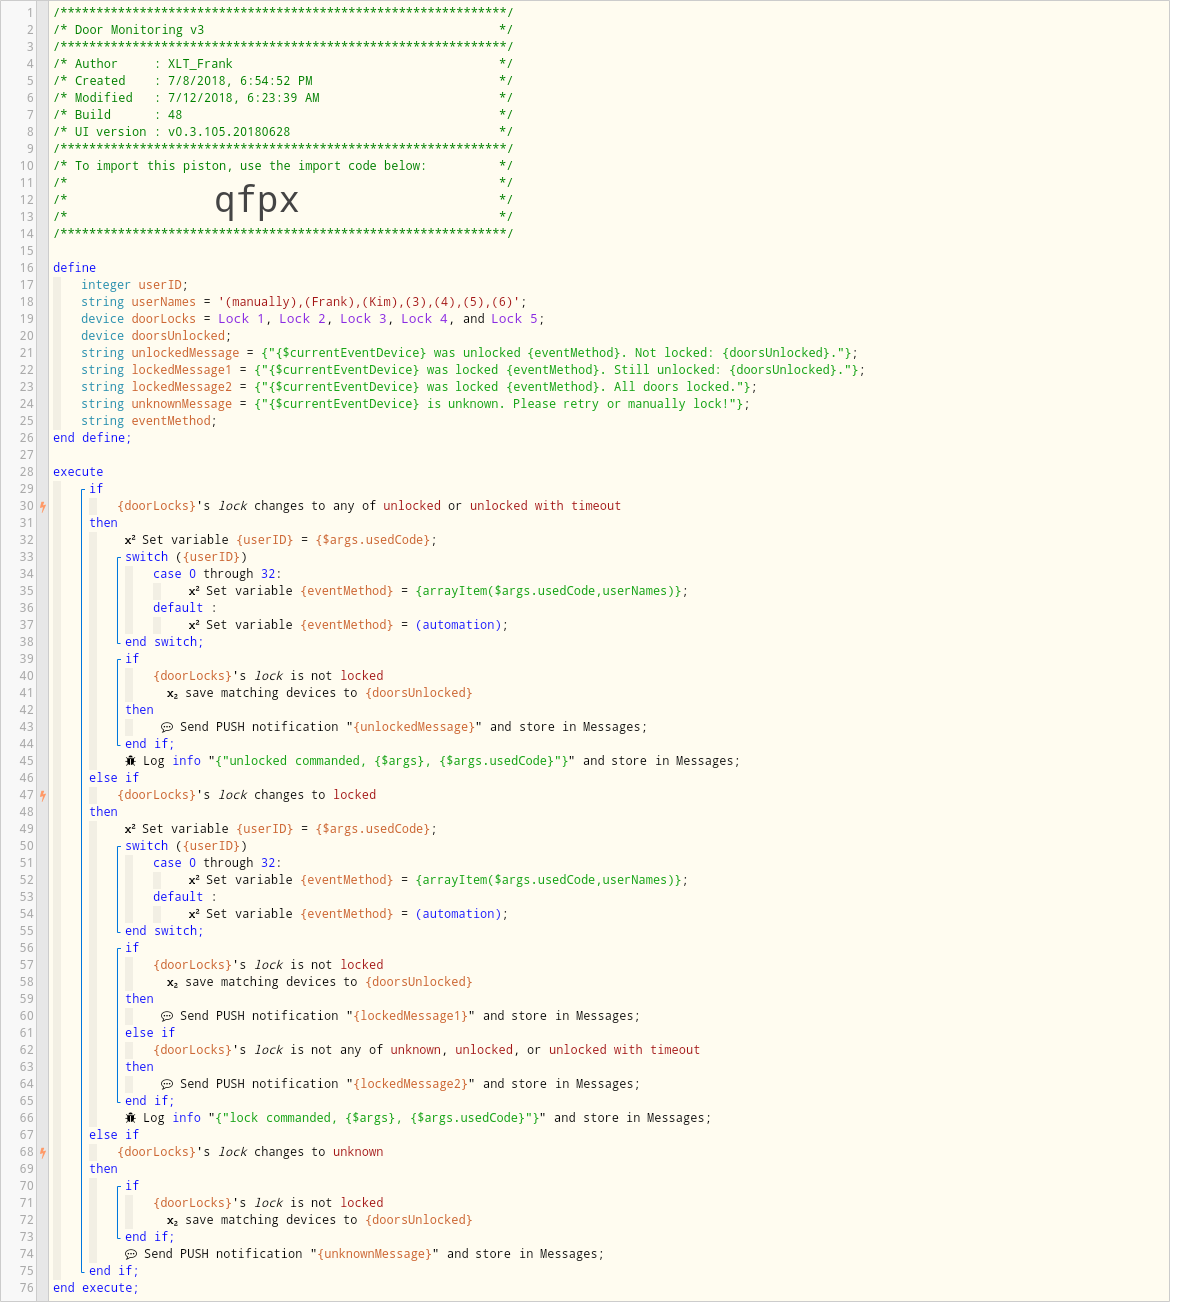
Task: Click "Lock 3" in doorLocks device list
Action: [365, 319]
